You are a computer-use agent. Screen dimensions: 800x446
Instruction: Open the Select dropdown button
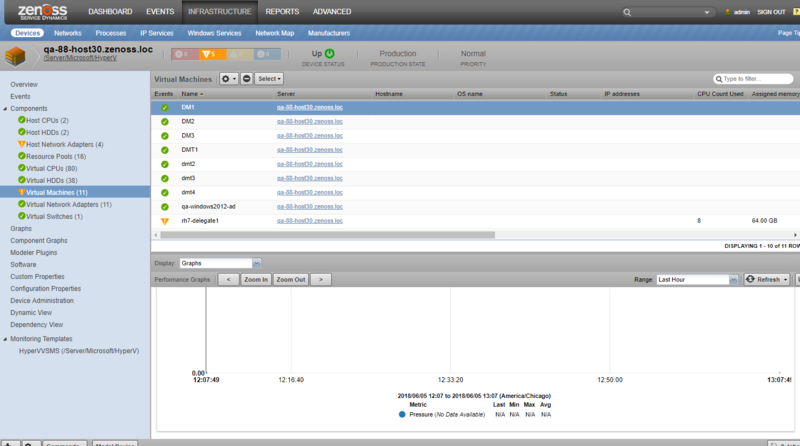tap(269, 79)
